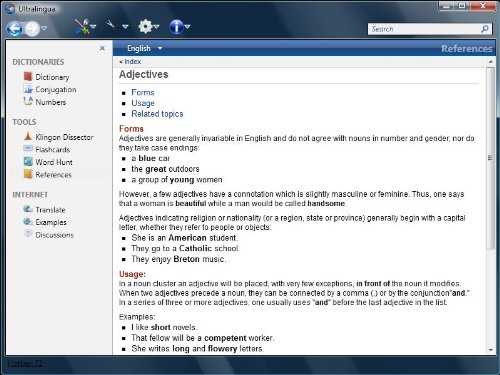Open References in sidebar
The width and height of the screenshot is (500, 375).
pos(54,175)
